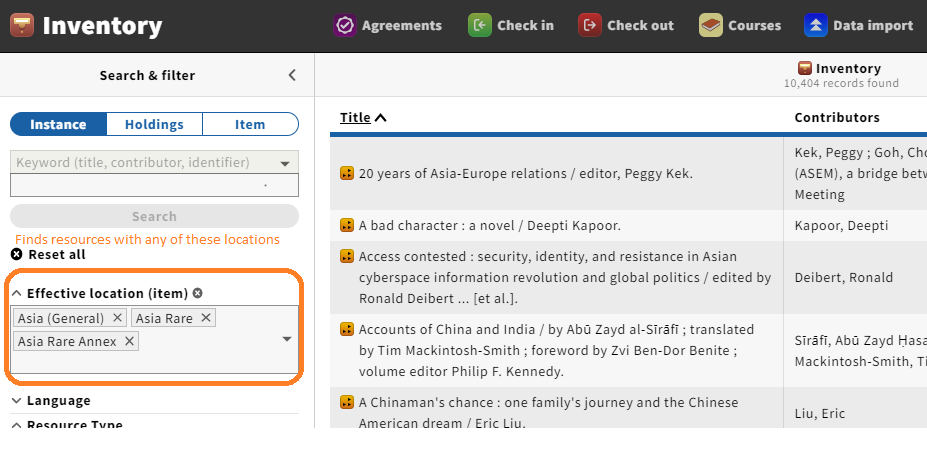Click the Inventory title in header
This screenshot has width=927, height=460.
coord(102,25)
